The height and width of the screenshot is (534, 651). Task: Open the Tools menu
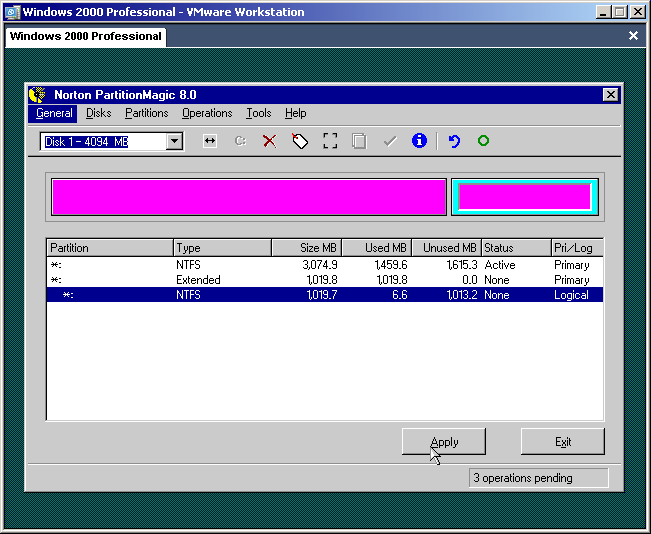click(258, 113)
